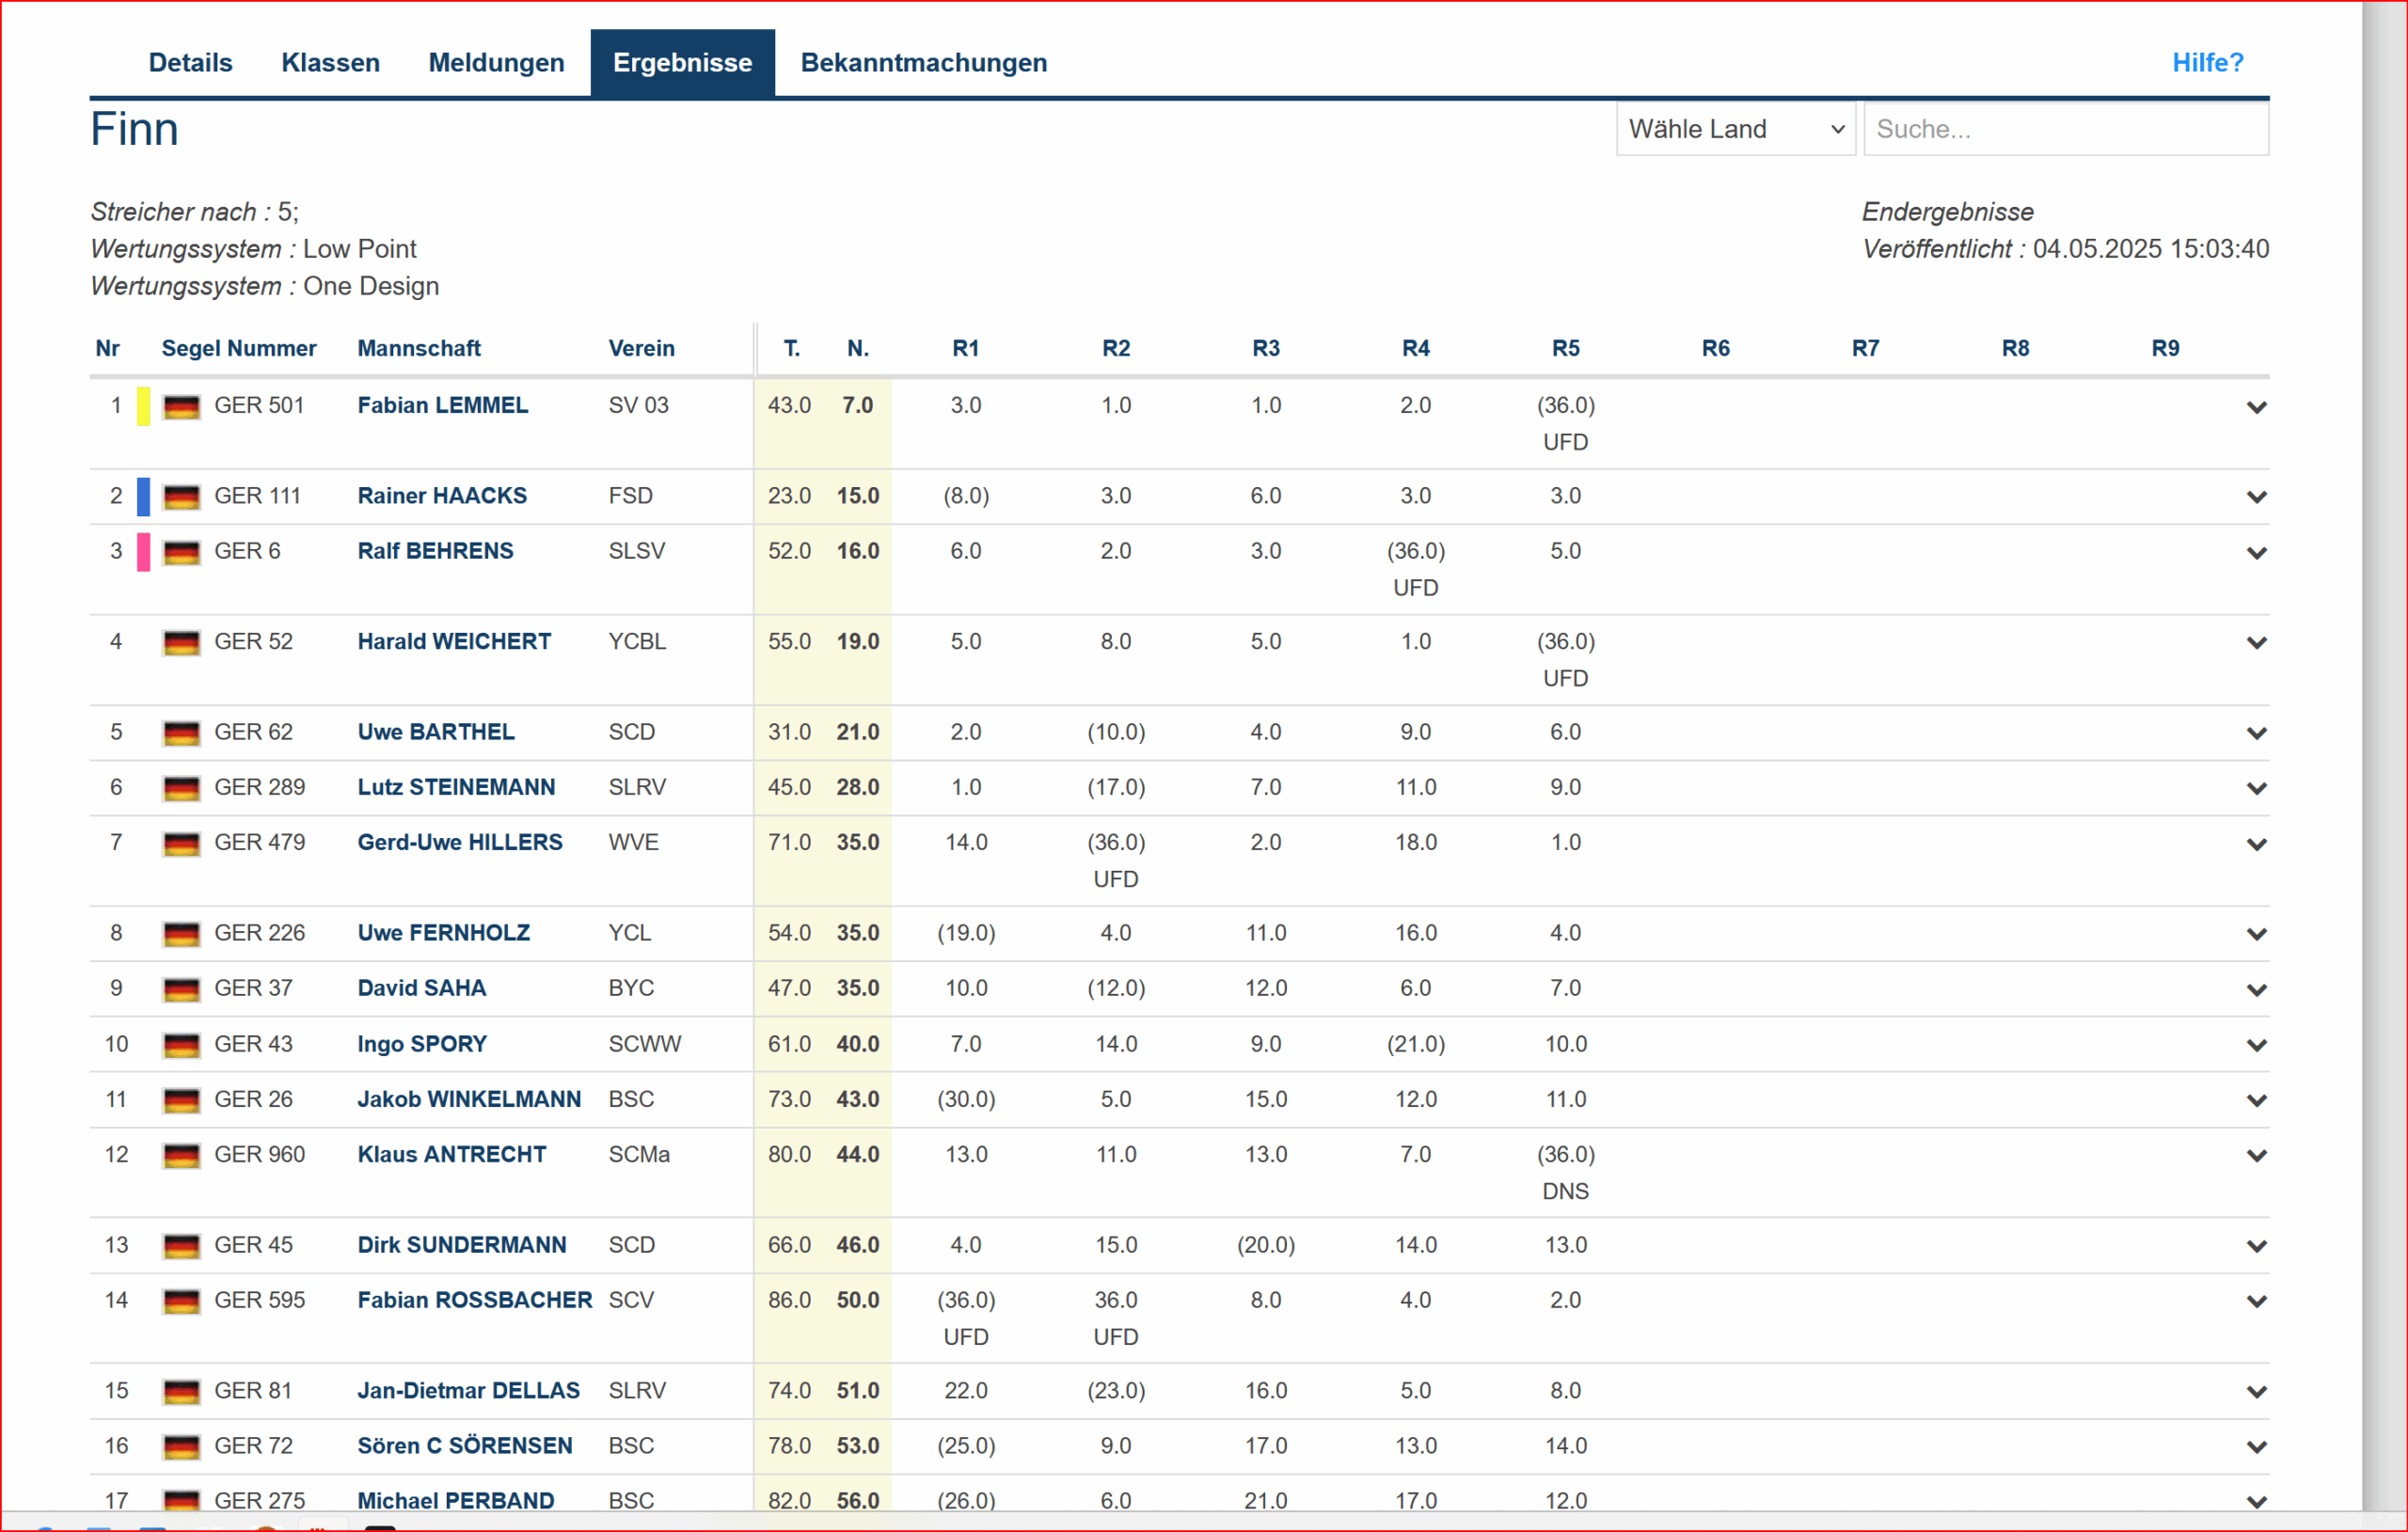Expand Fabian LEMMEL row details

(2256, 407)
